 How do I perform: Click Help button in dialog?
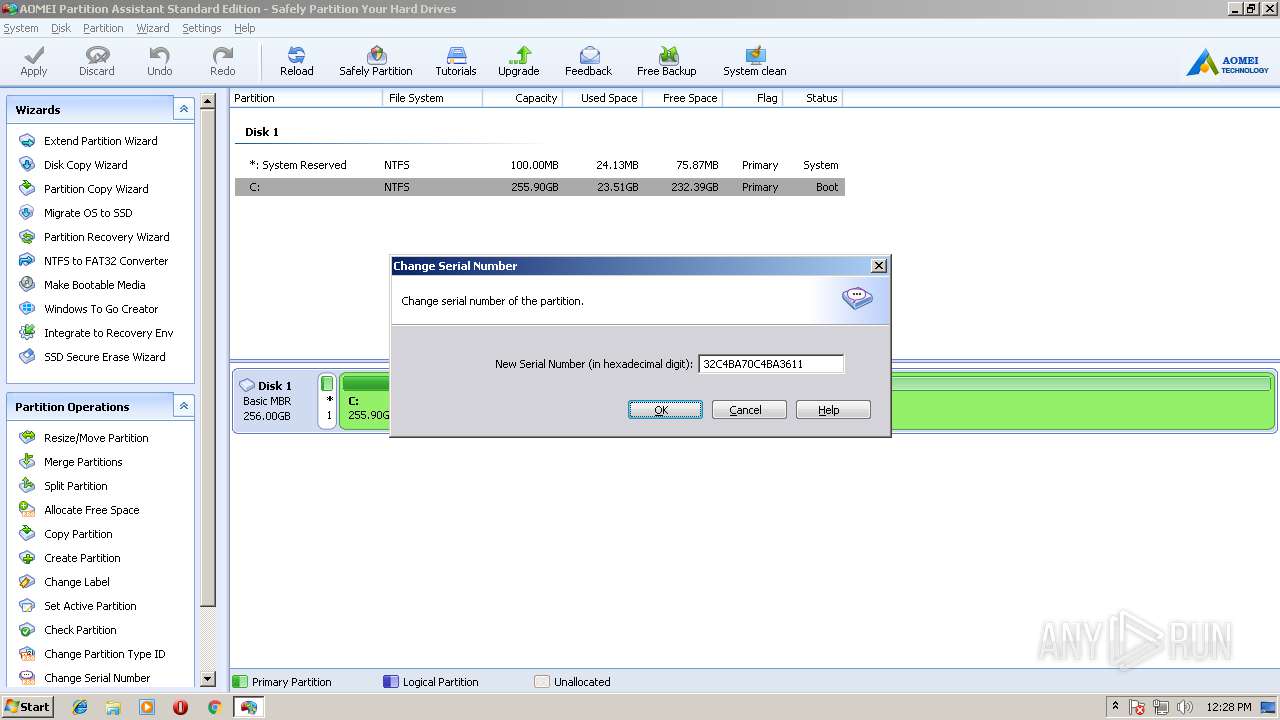coord(833,410)
